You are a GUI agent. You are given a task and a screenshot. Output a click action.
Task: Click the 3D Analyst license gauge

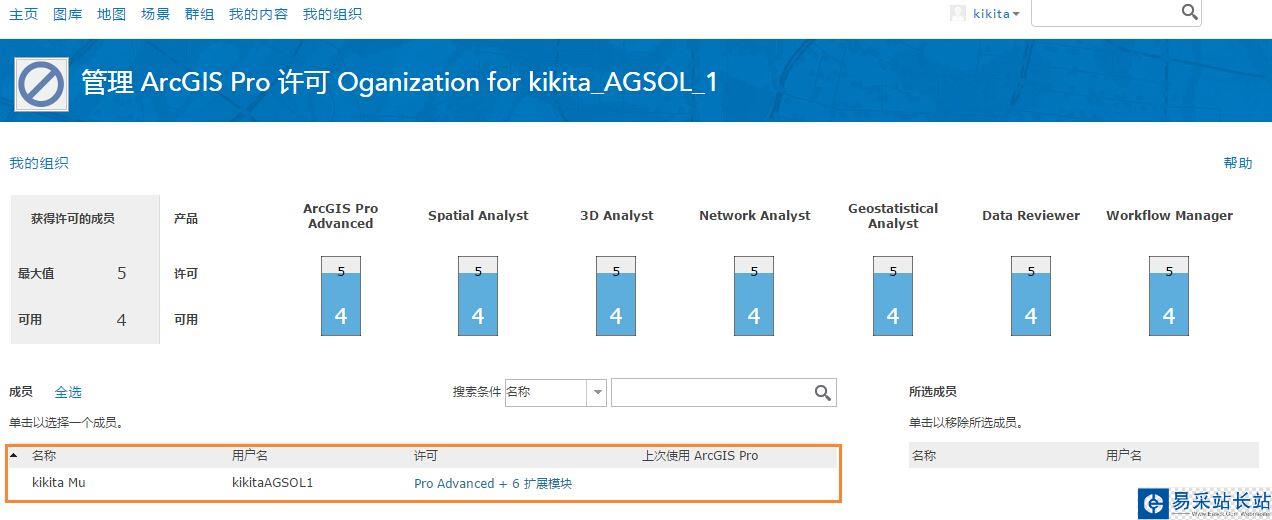pos(616,296)
